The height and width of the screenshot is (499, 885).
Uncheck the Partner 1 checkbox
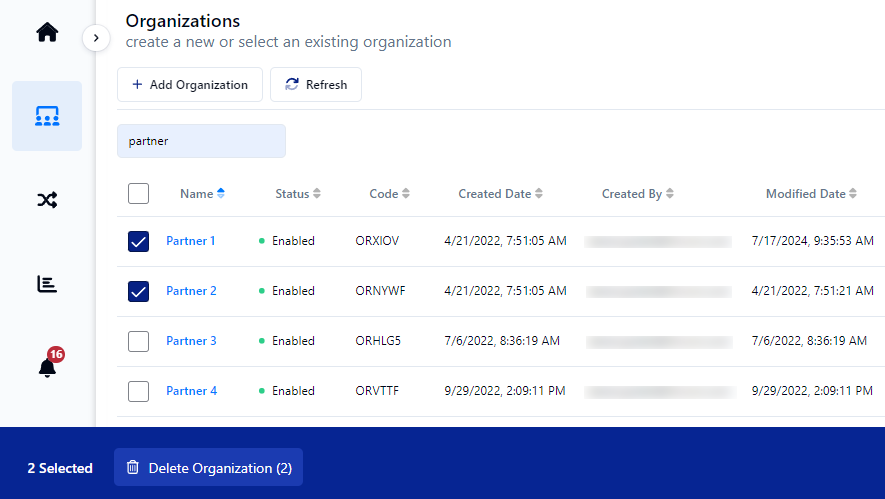(x=139, y=241)
